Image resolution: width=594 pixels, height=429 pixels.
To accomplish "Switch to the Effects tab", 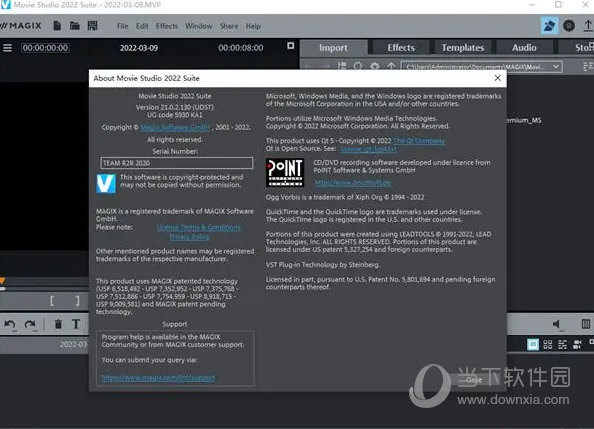I will [x=401, y=48].
